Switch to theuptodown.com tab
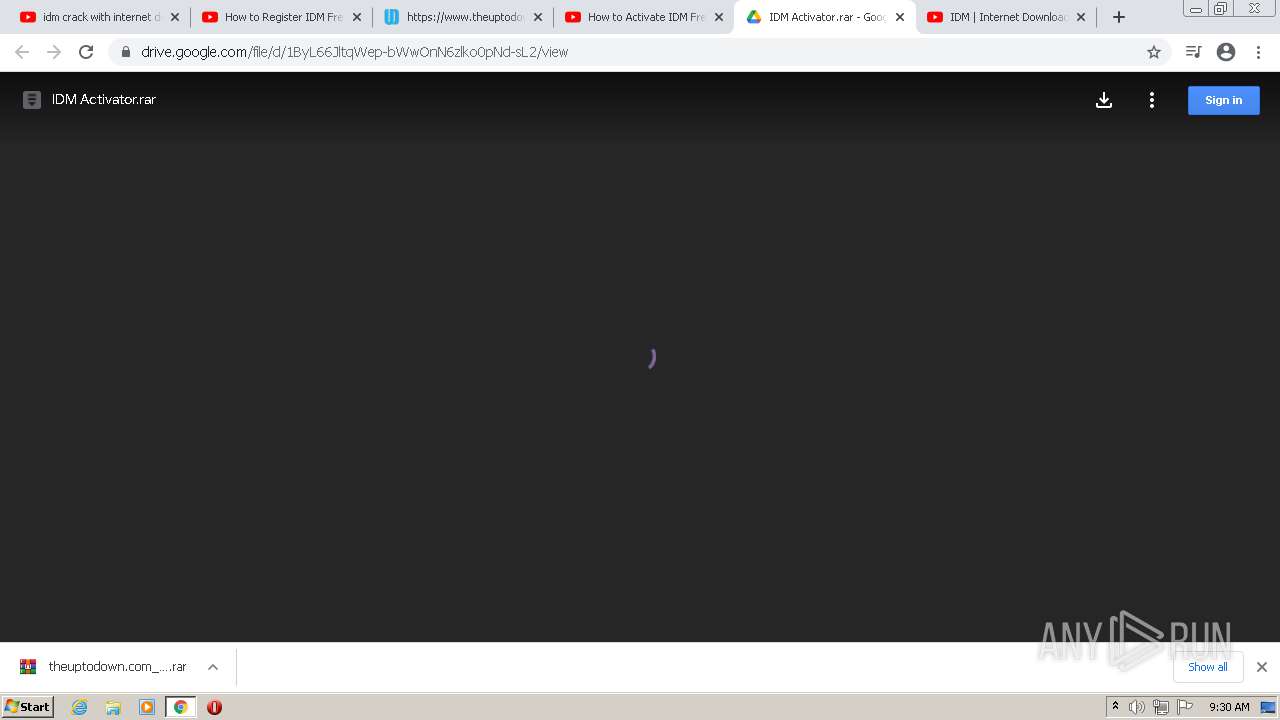 tap(463, 17)
